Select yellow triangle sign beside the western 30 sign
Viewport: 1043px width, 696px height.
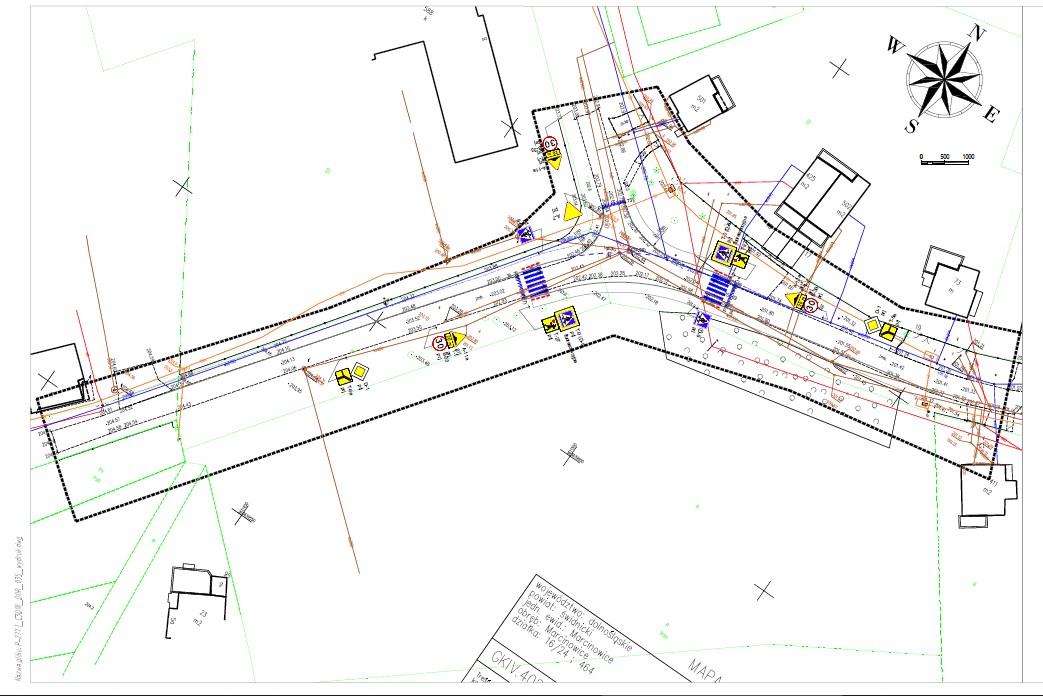pyautogui.click(x=456, y=339)
